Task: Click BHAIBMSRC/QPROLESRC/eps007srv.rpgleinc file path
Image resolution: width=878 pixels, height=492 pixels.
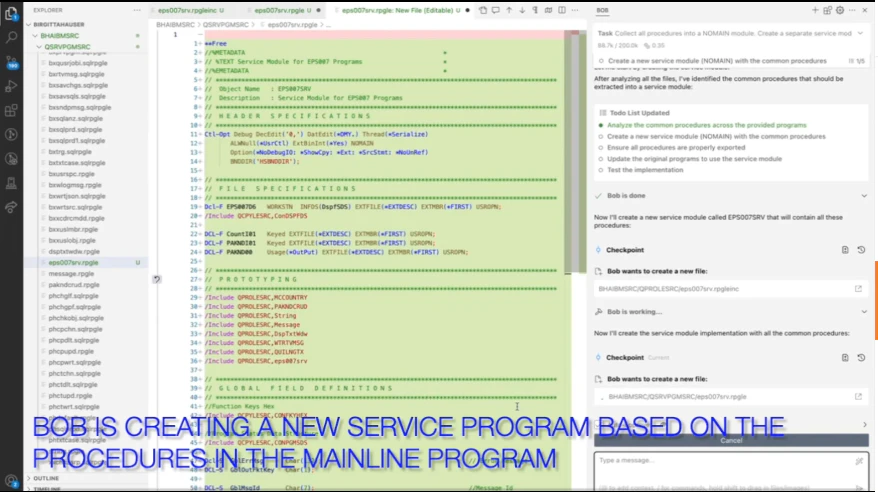Action: pyautogui.click(x=669, y=289)
